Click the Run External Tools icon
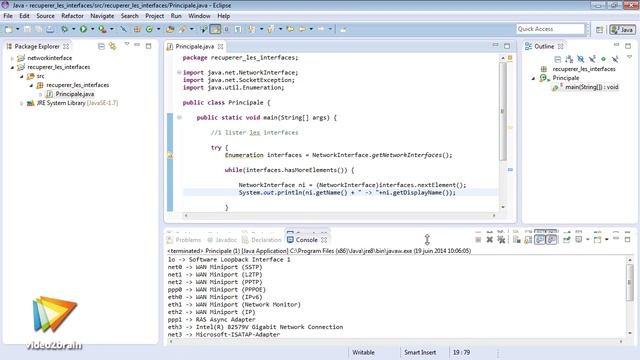The image size is (640, 360). pos(102,29)
